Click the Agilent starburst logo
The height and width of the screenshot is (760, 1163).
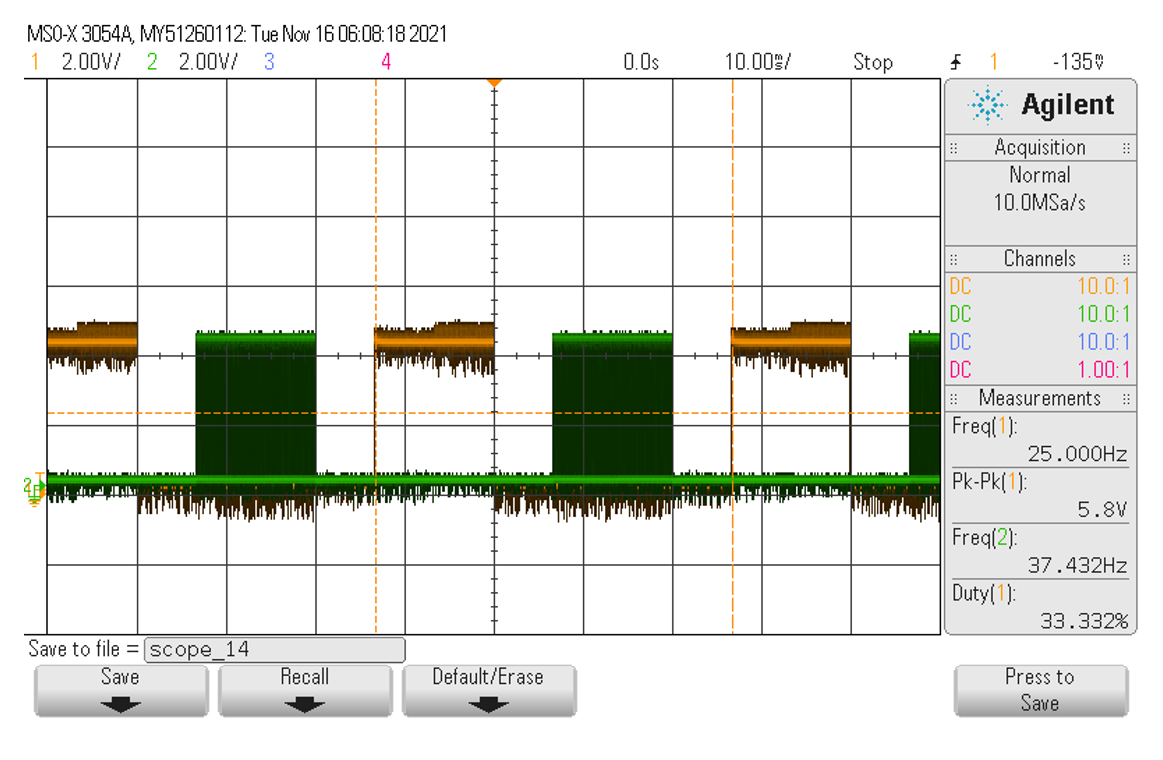tap(988, 105)
